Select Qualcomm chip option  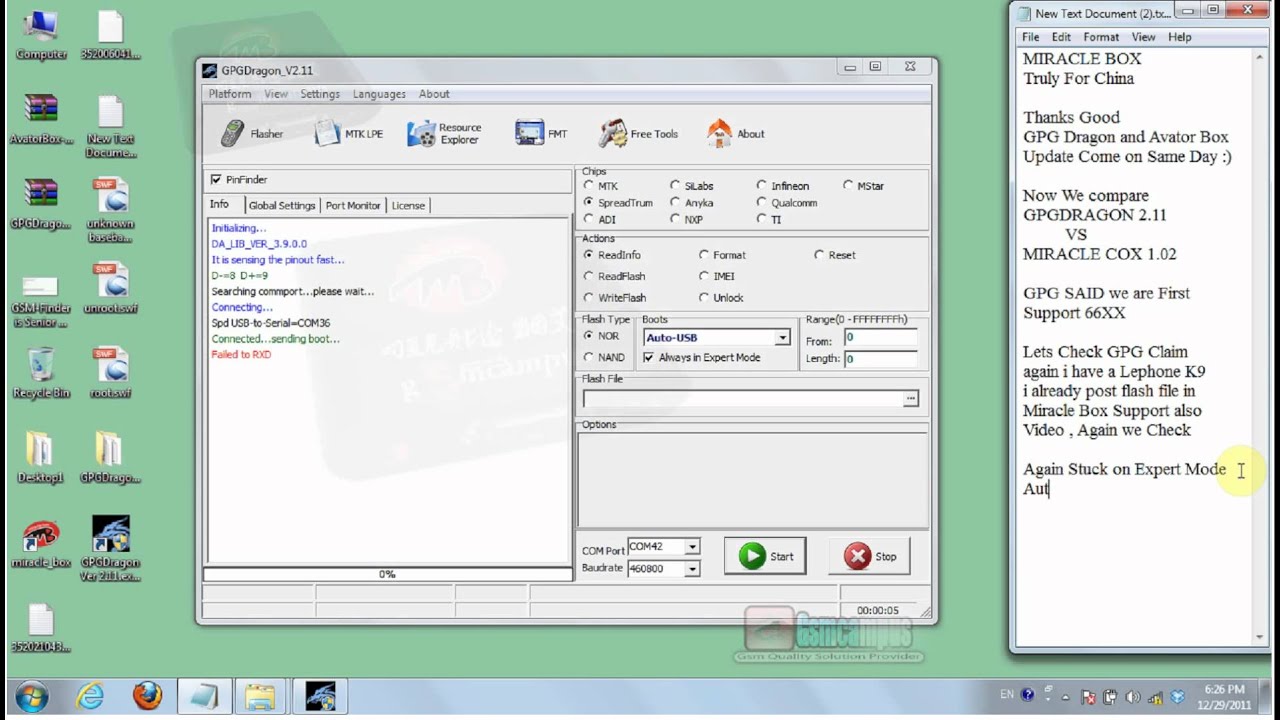[x=762, y=203]
